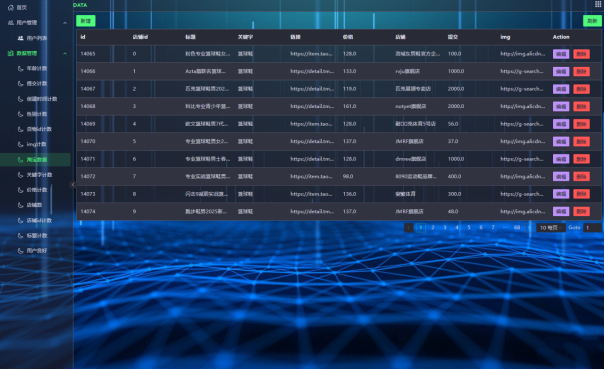Edit row 14065 with the purple button
The image size is (605, 370).
(561, 54)
